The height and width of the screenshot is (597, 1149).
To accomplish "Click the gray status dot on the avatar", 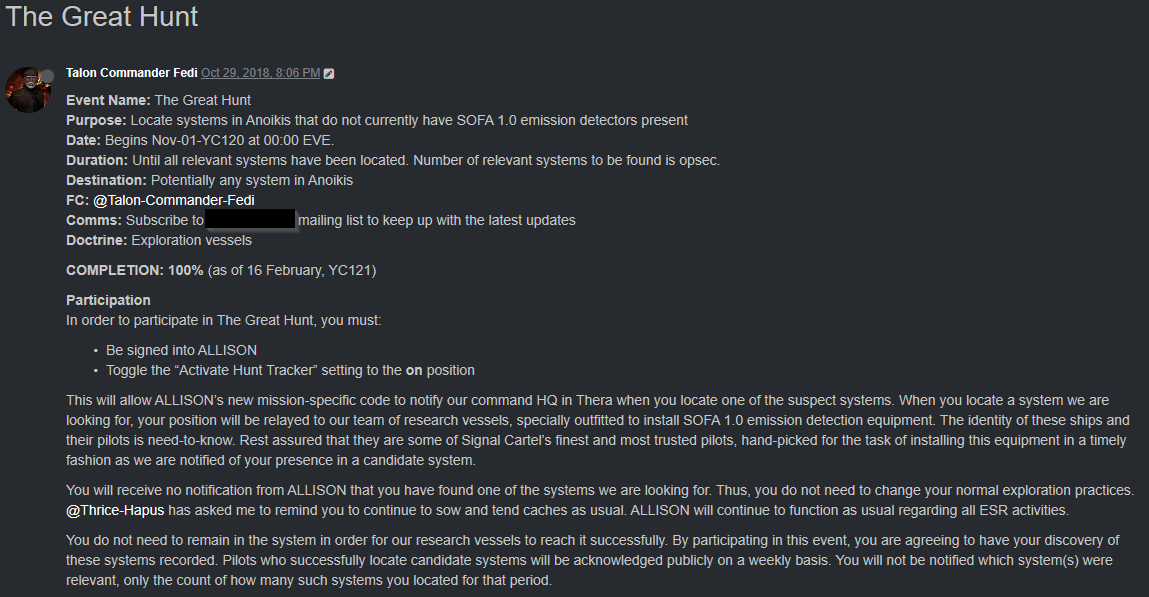I will 47,76.
